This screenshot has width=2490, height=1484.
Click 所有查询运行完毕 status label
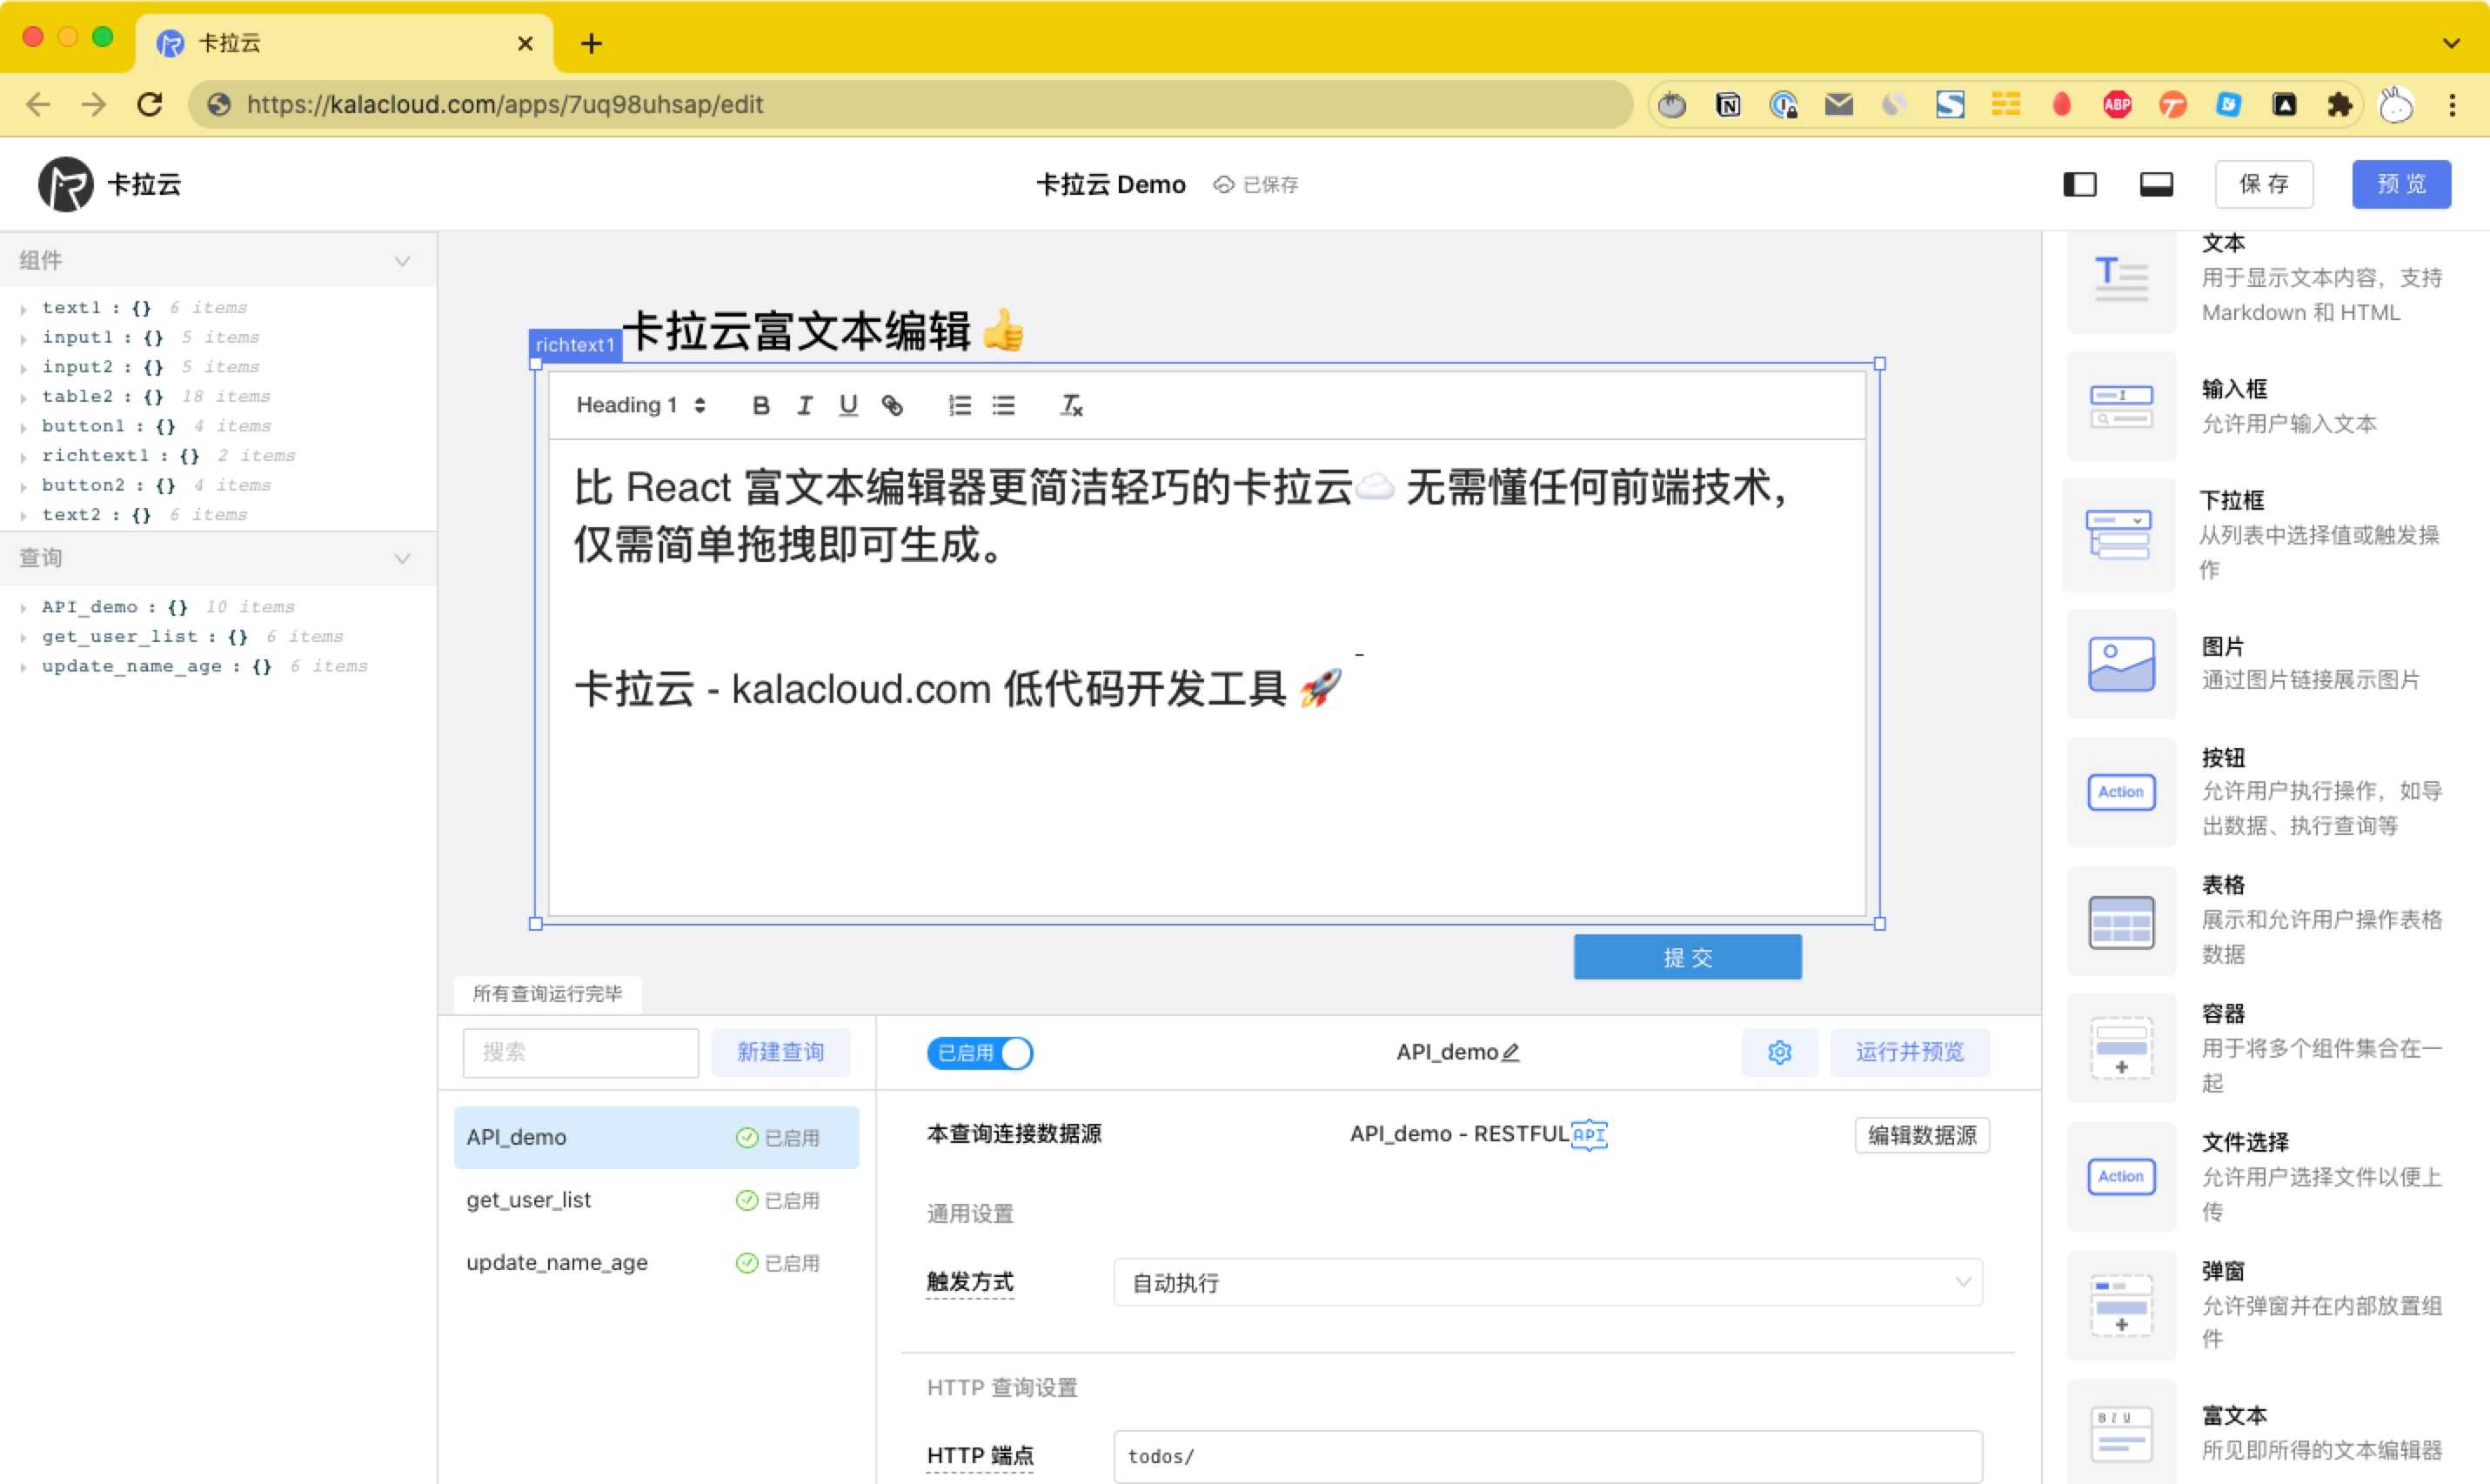coord(547,993)
